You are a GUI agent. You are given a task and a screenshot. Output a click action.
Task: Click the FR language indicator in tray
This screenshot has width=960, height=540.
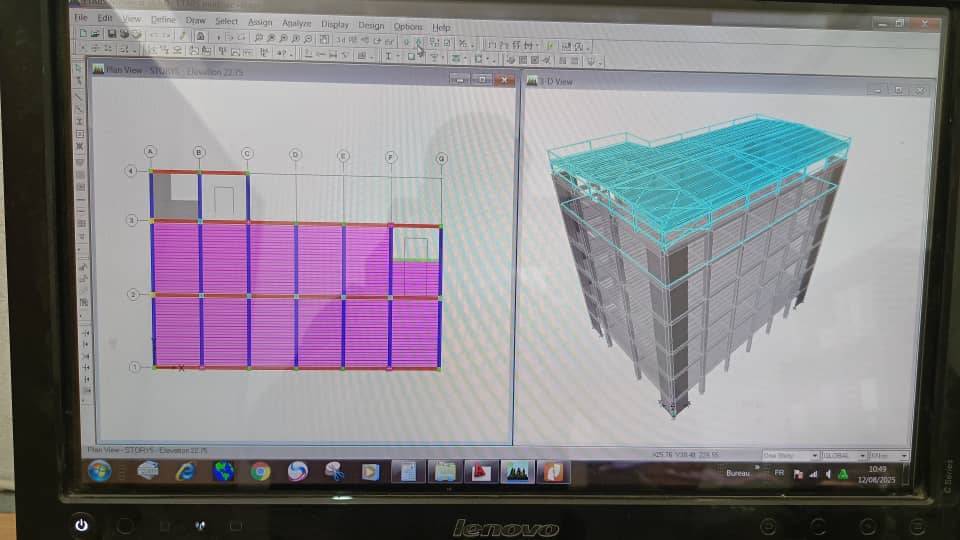pyautogui.click(x=779, y=473)
